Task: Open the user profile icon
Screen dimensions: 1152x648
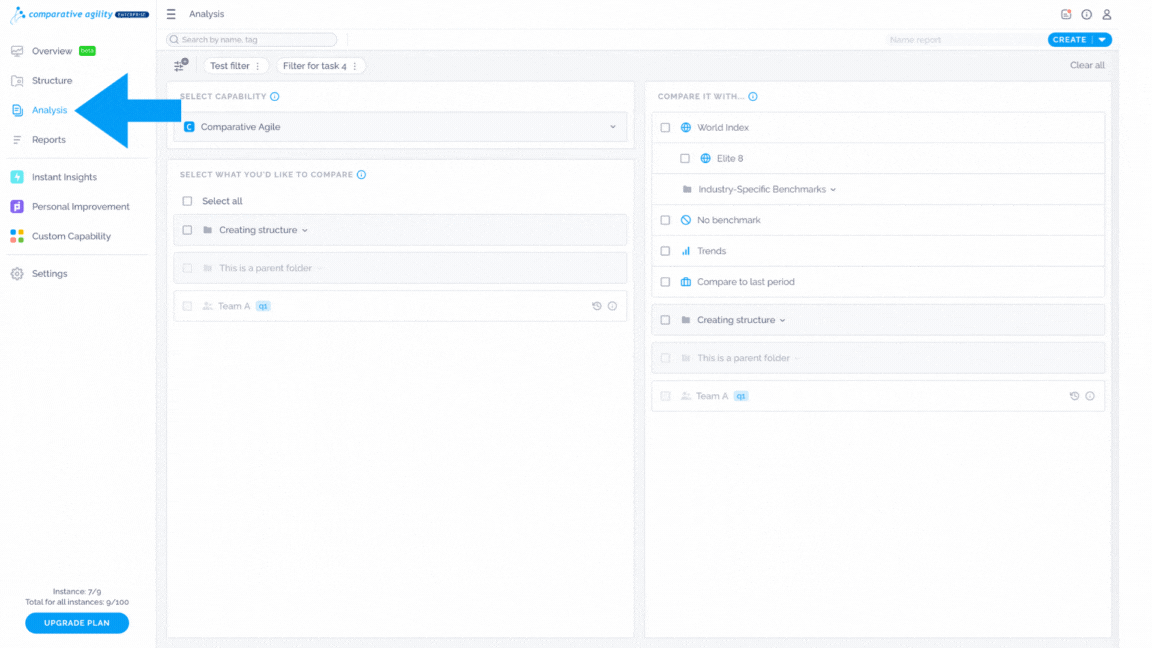Action: 1106,14
